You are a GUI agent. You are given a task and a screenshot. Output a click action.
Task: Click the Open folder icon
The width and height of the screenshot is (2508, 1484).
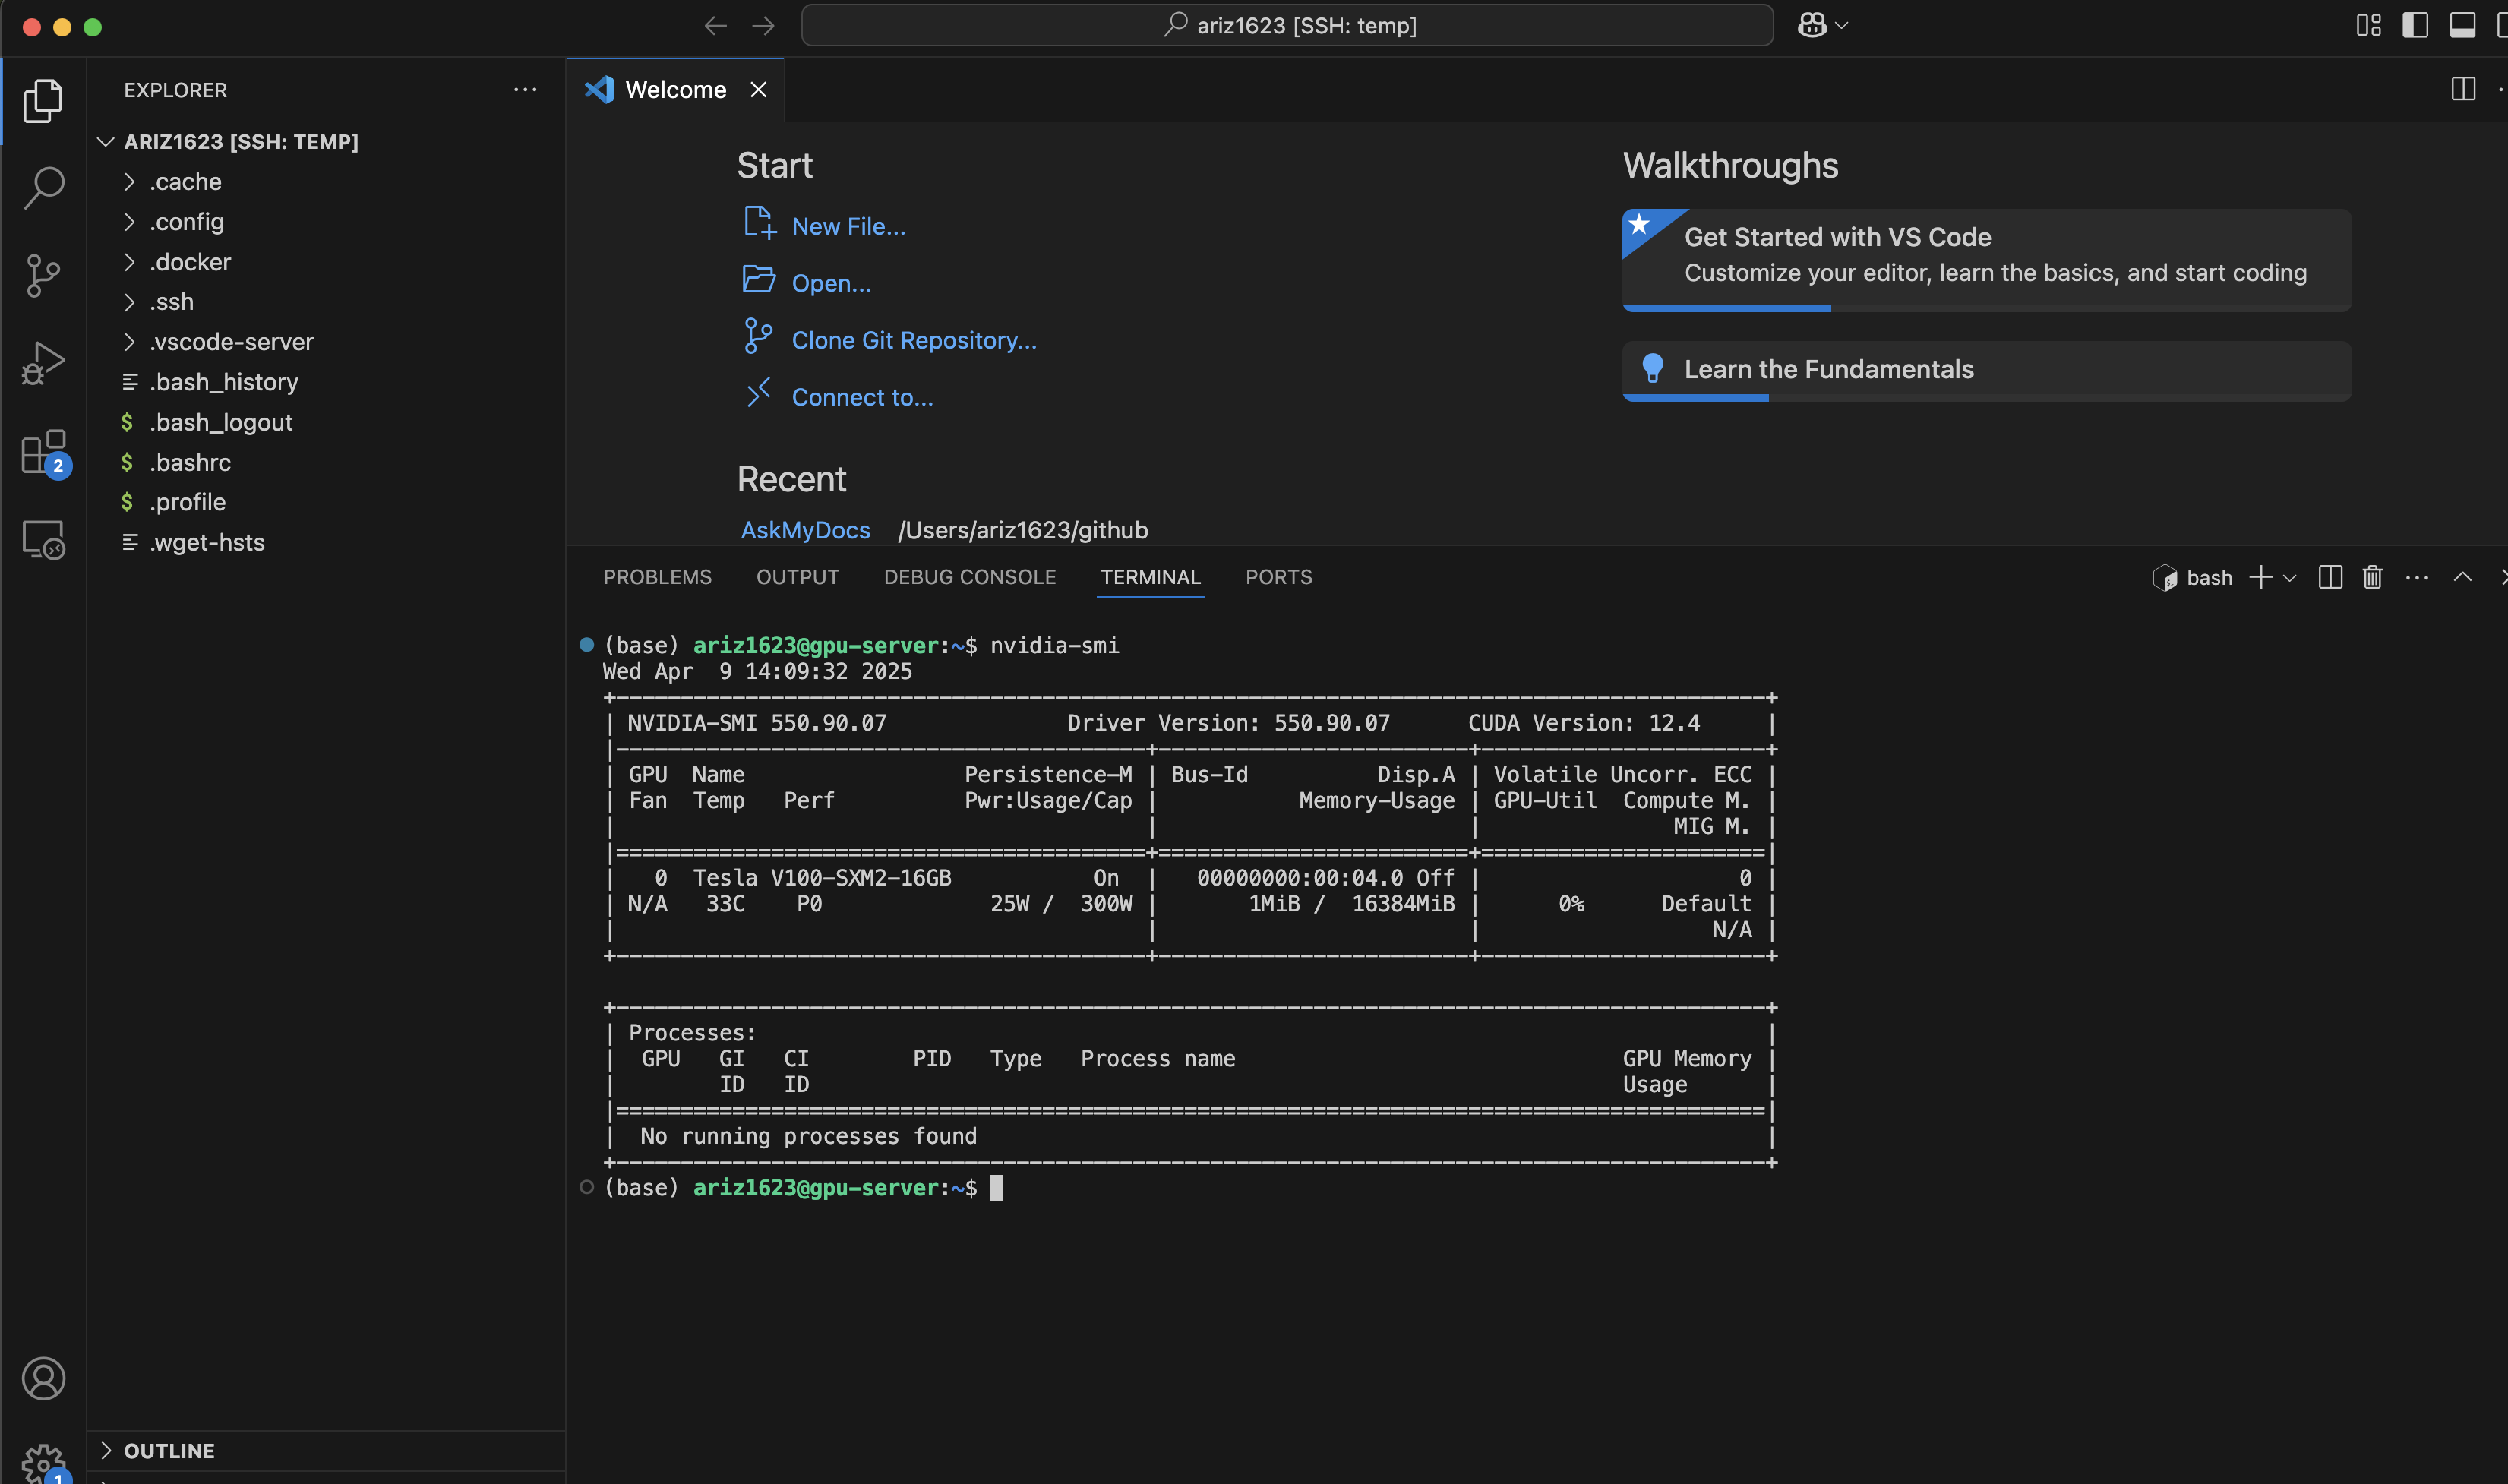[759, 279]
